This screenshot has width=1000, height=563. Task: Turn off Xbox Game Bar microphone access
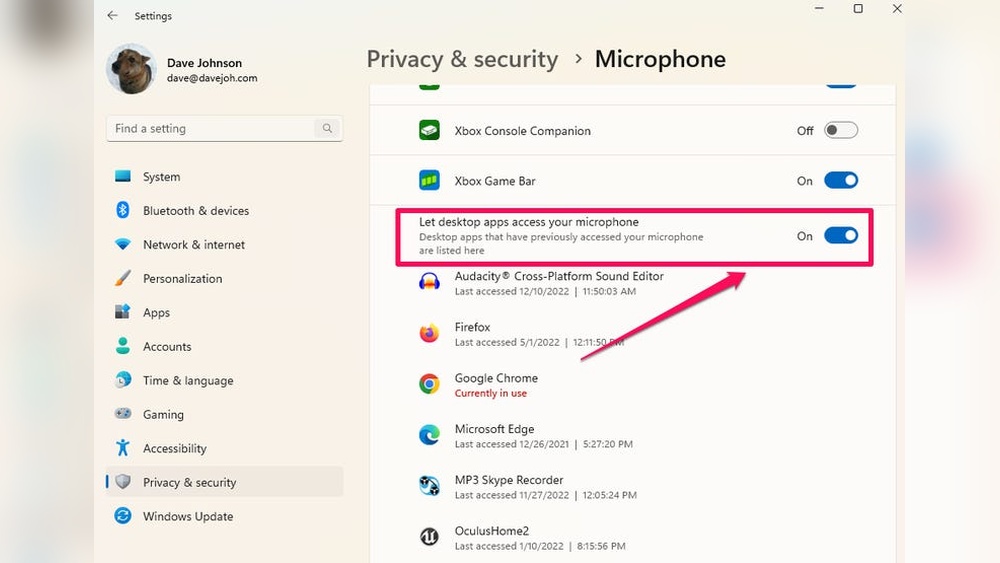[841, 180]
